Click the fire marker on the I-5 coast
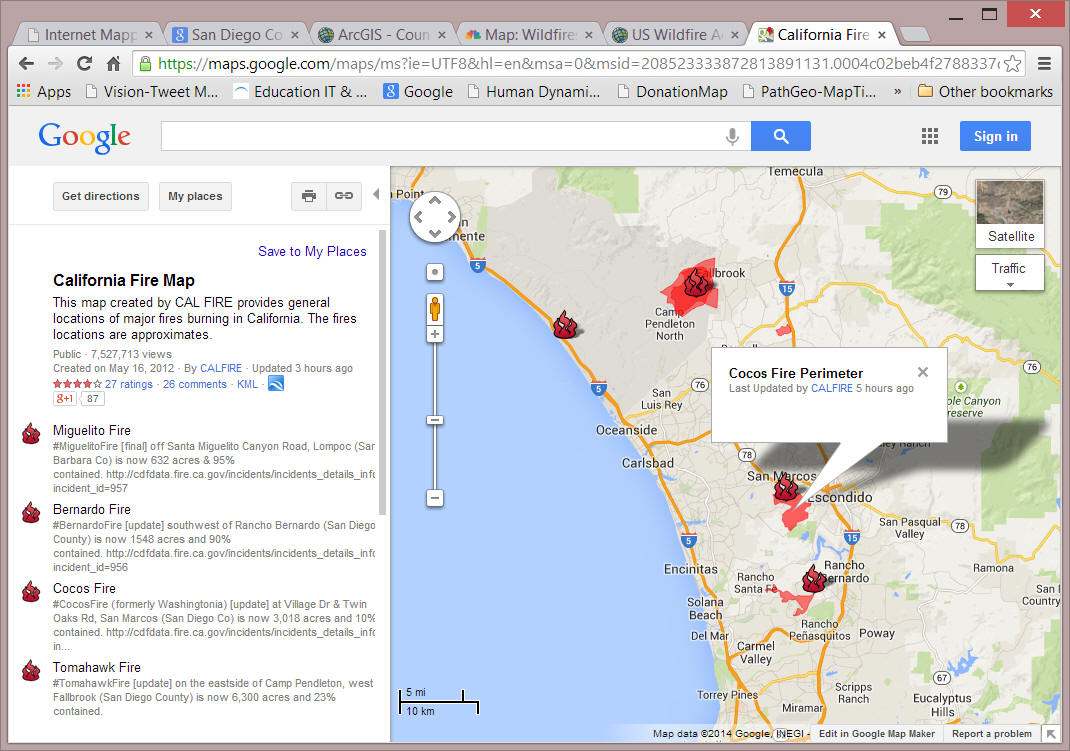 pos(565,325)
